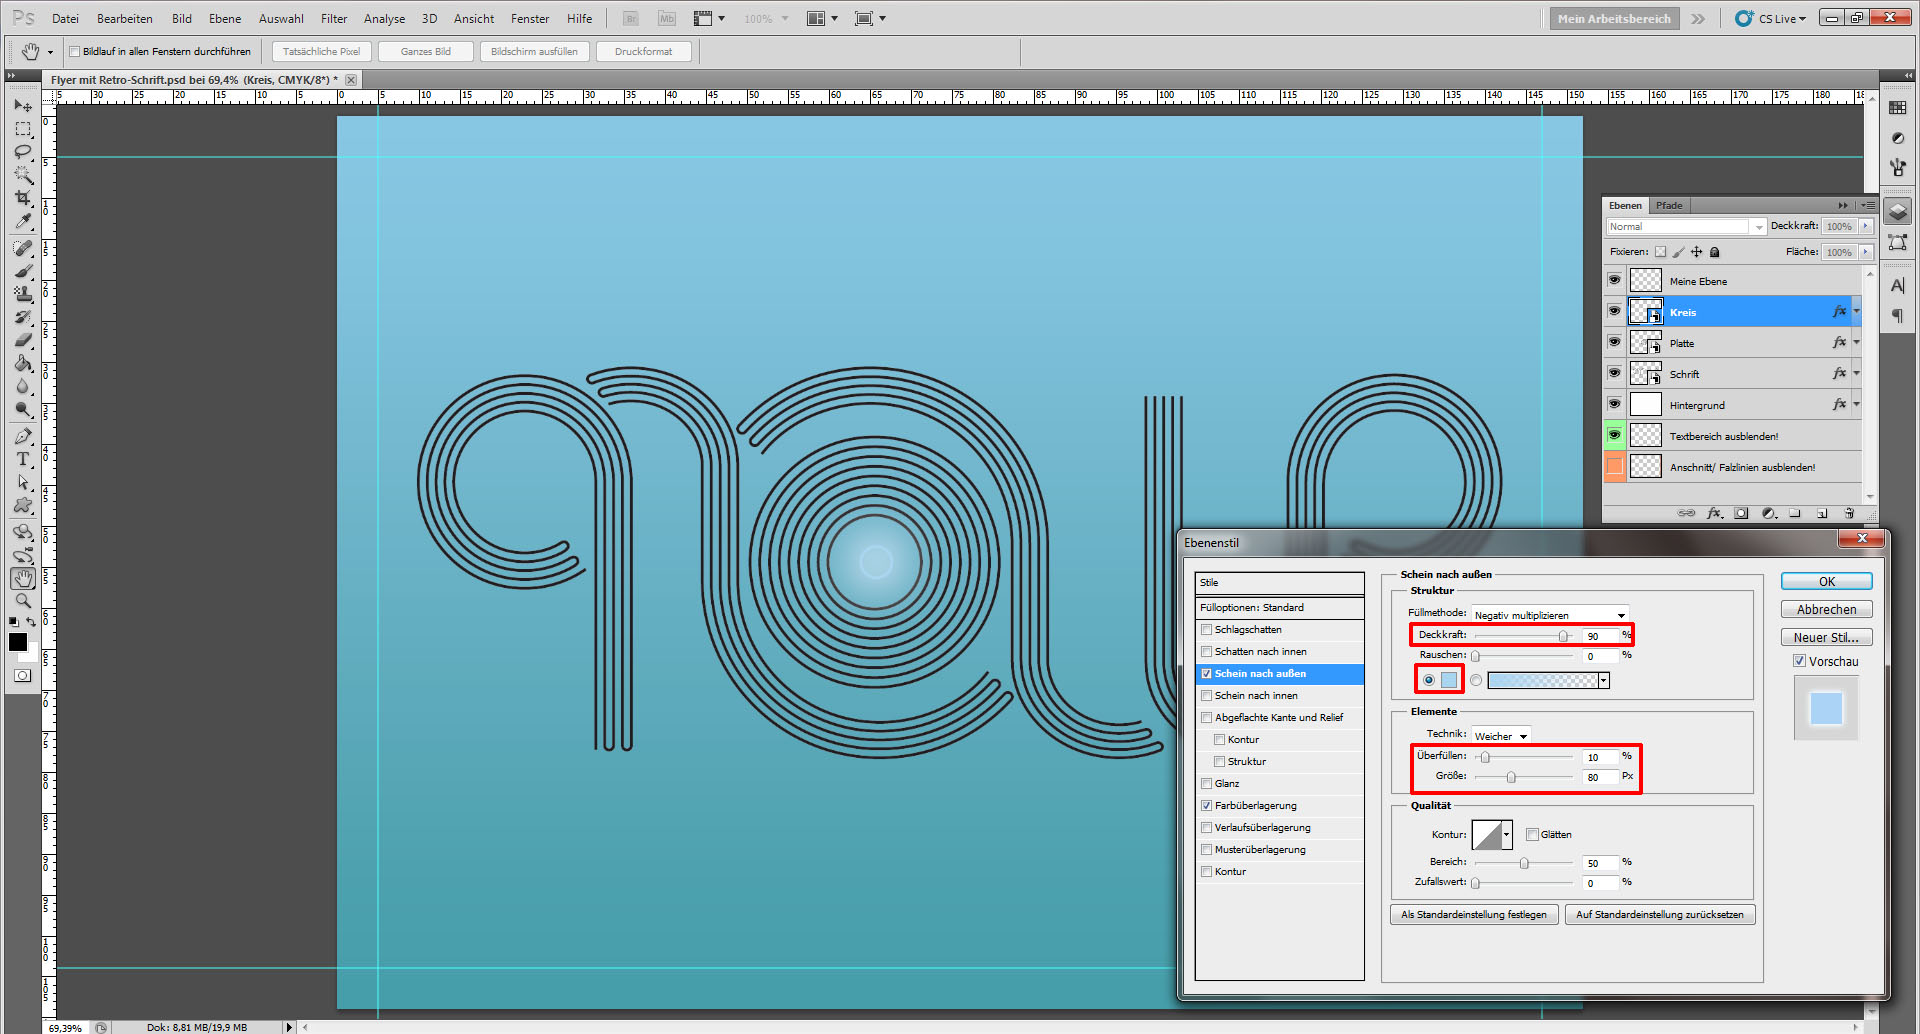This screenshot has height=1034, width=1920.
Task: Enable the Glätten checkbox
Action: click(x=1532, y=834)
